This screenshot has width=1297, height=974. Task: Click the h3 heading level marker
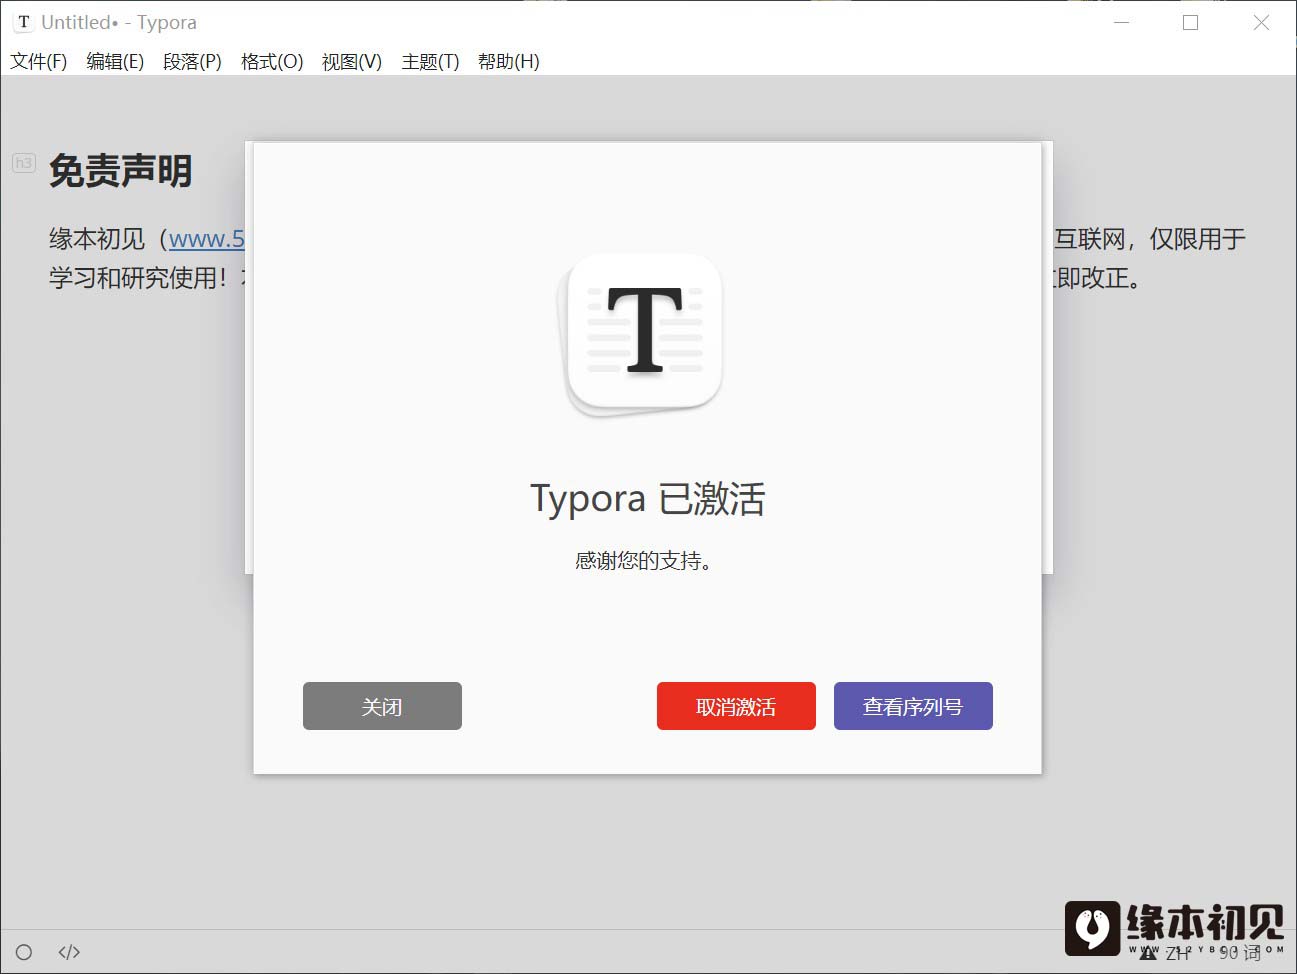(x=24, y=163)
